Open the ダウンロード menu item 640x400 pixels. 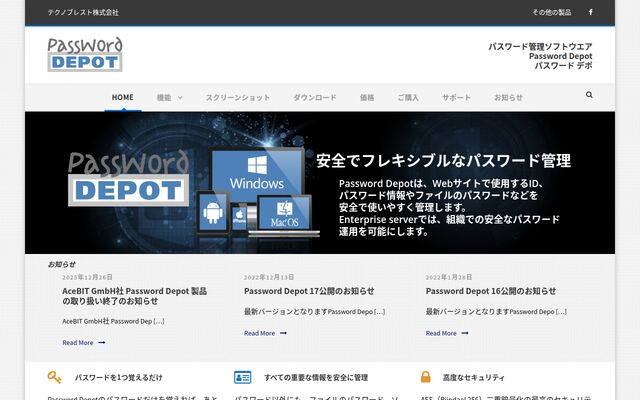click(x=315, y=98)
